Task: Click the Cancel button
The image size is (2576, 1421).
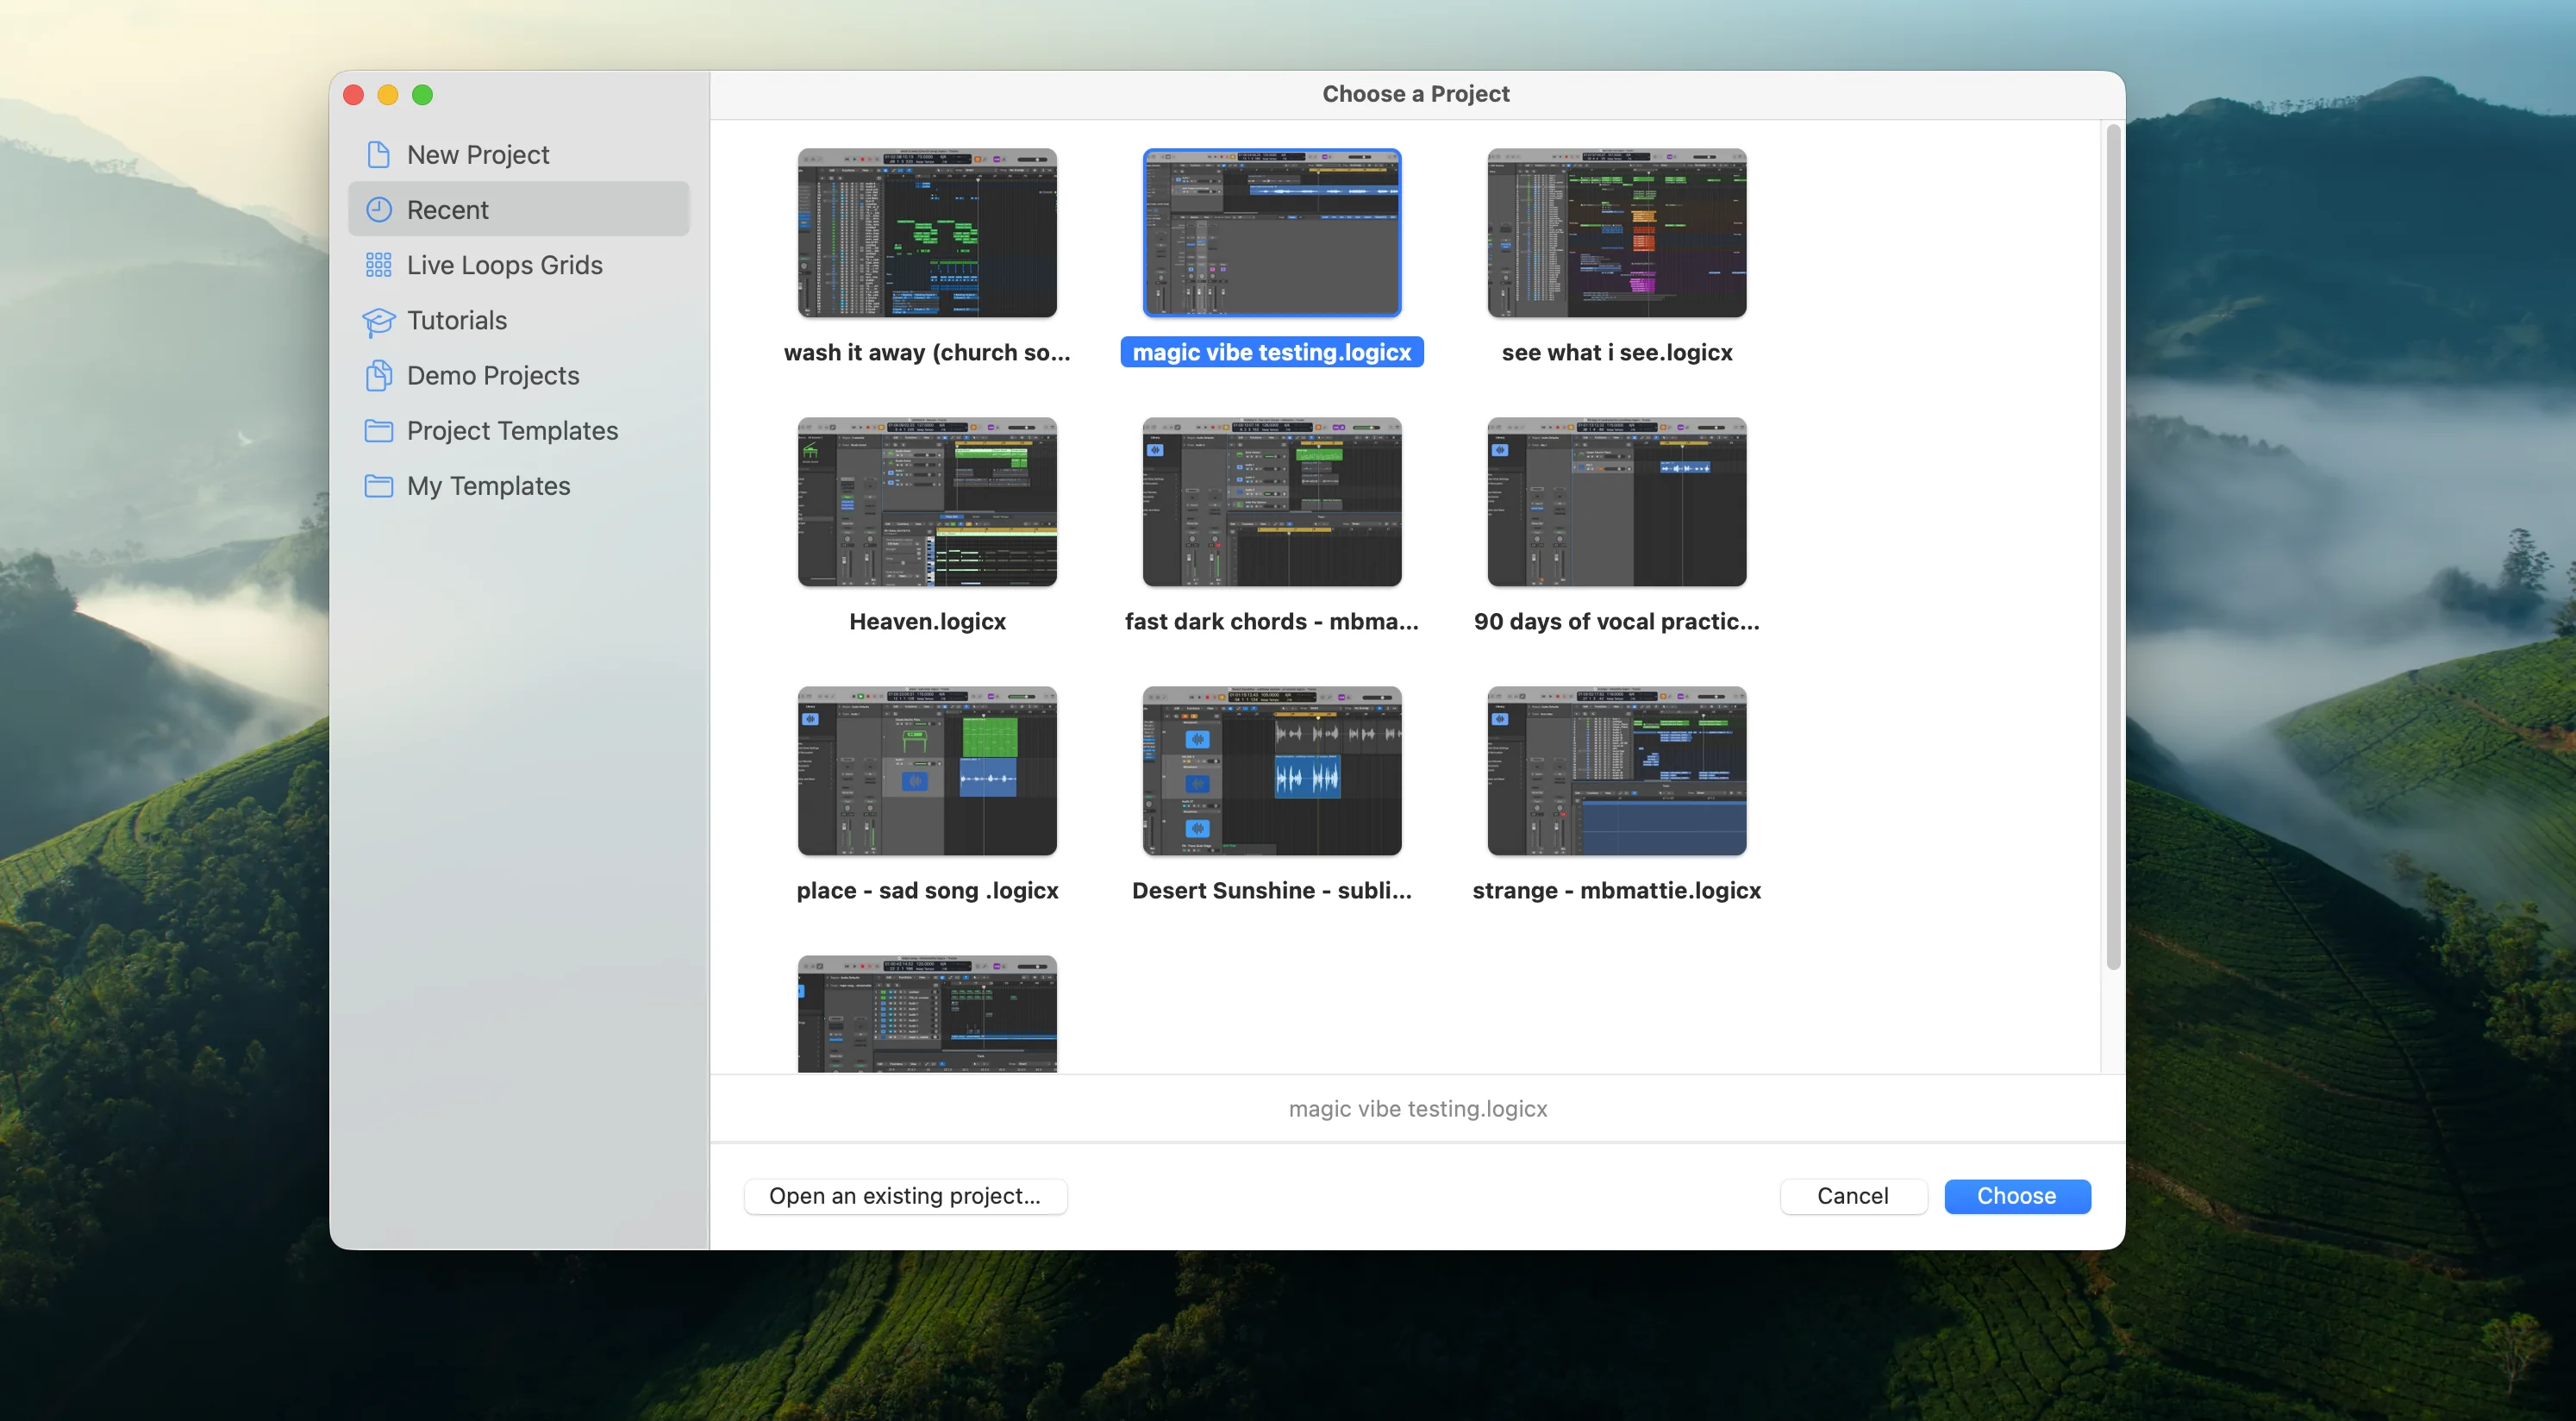Action: coord(1853,1197)
